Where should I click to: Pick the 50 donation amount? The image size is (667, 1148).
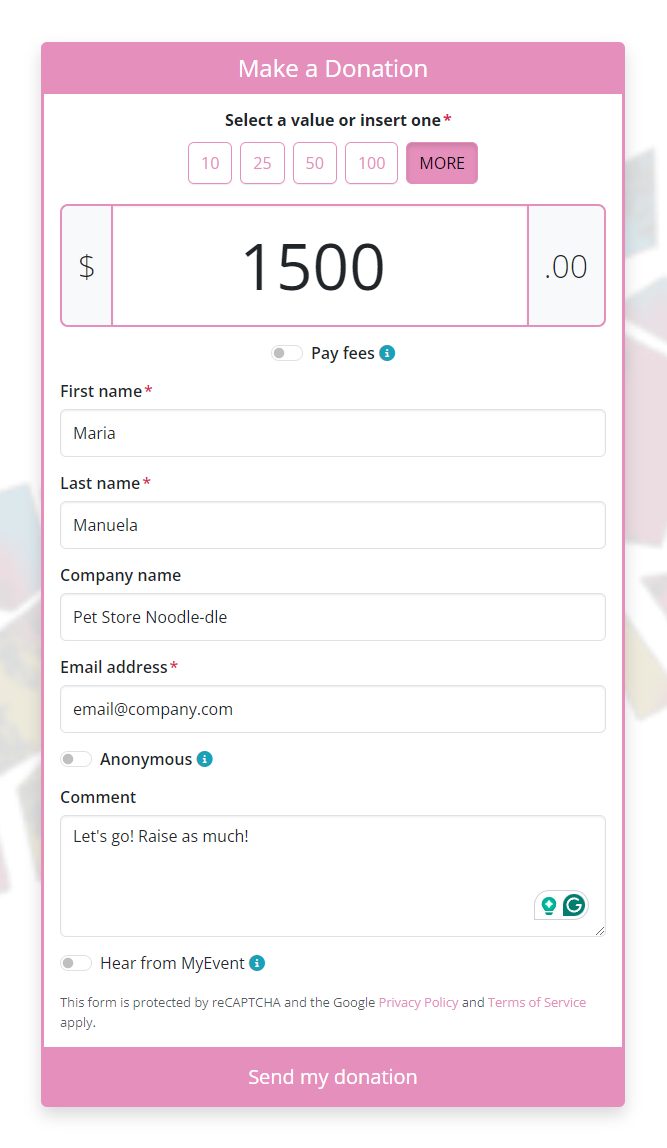pyautogui.click(x=315, y=163)
